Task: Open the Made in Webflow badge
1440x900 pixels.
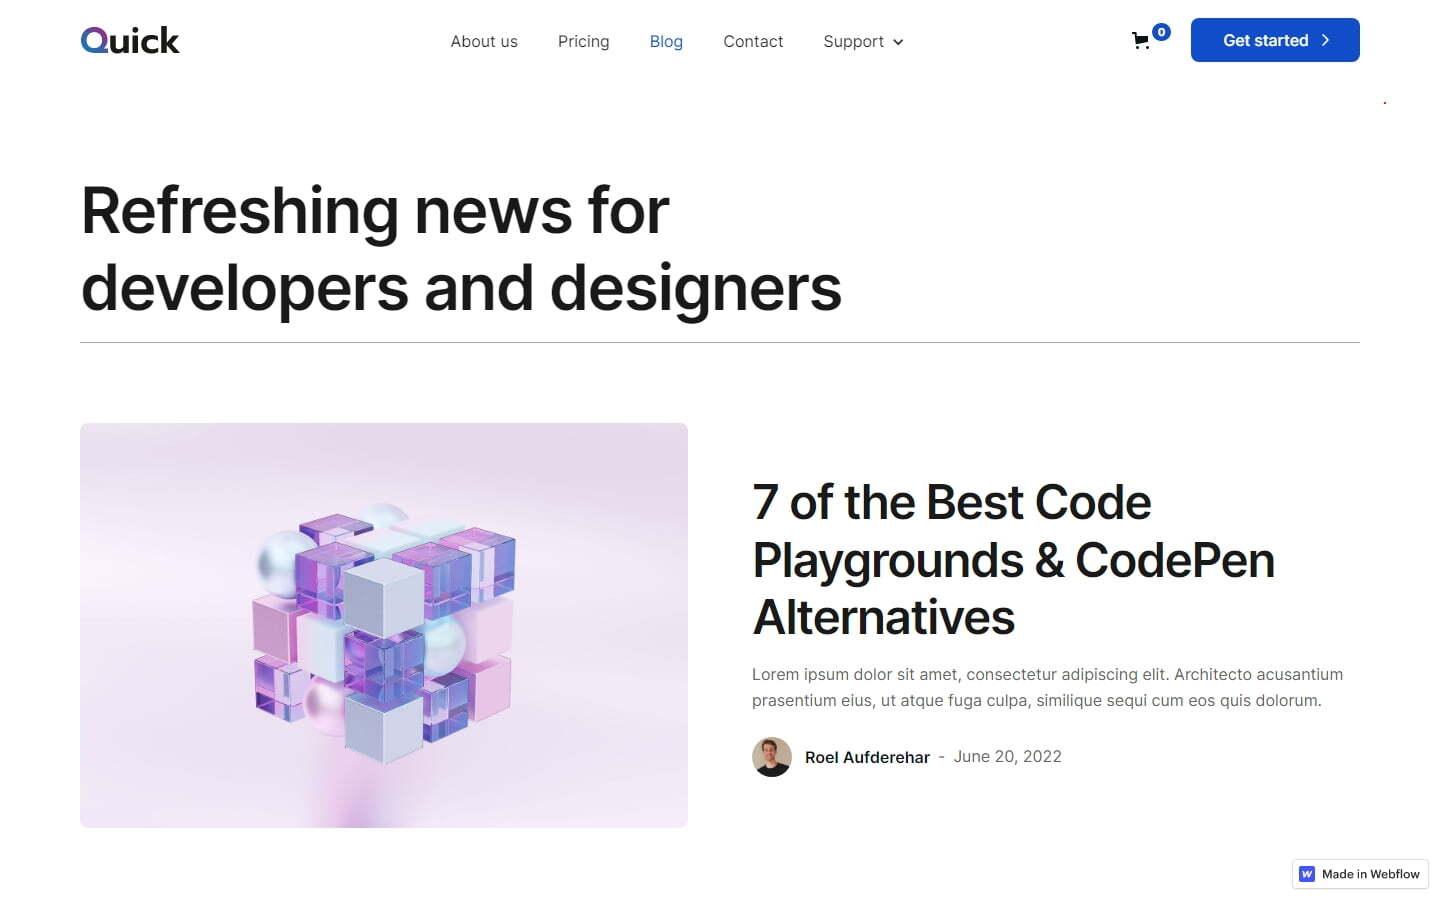Action: click(1358, 873)
